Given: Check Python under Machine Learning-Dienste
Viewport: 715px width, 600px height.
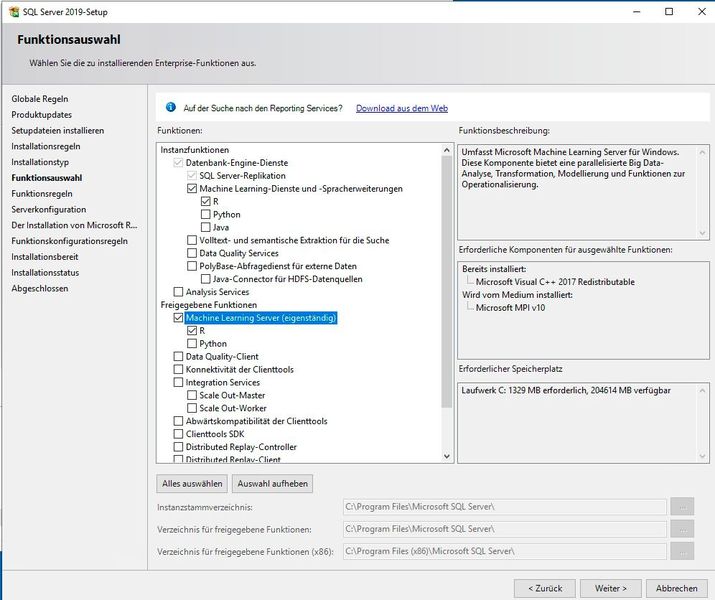Looking at the screenshot, I should point(206,214).
